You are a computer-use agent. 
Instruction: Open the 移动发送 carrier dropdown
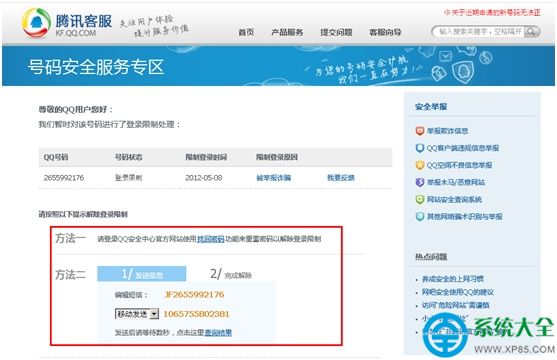click(137, 314)
